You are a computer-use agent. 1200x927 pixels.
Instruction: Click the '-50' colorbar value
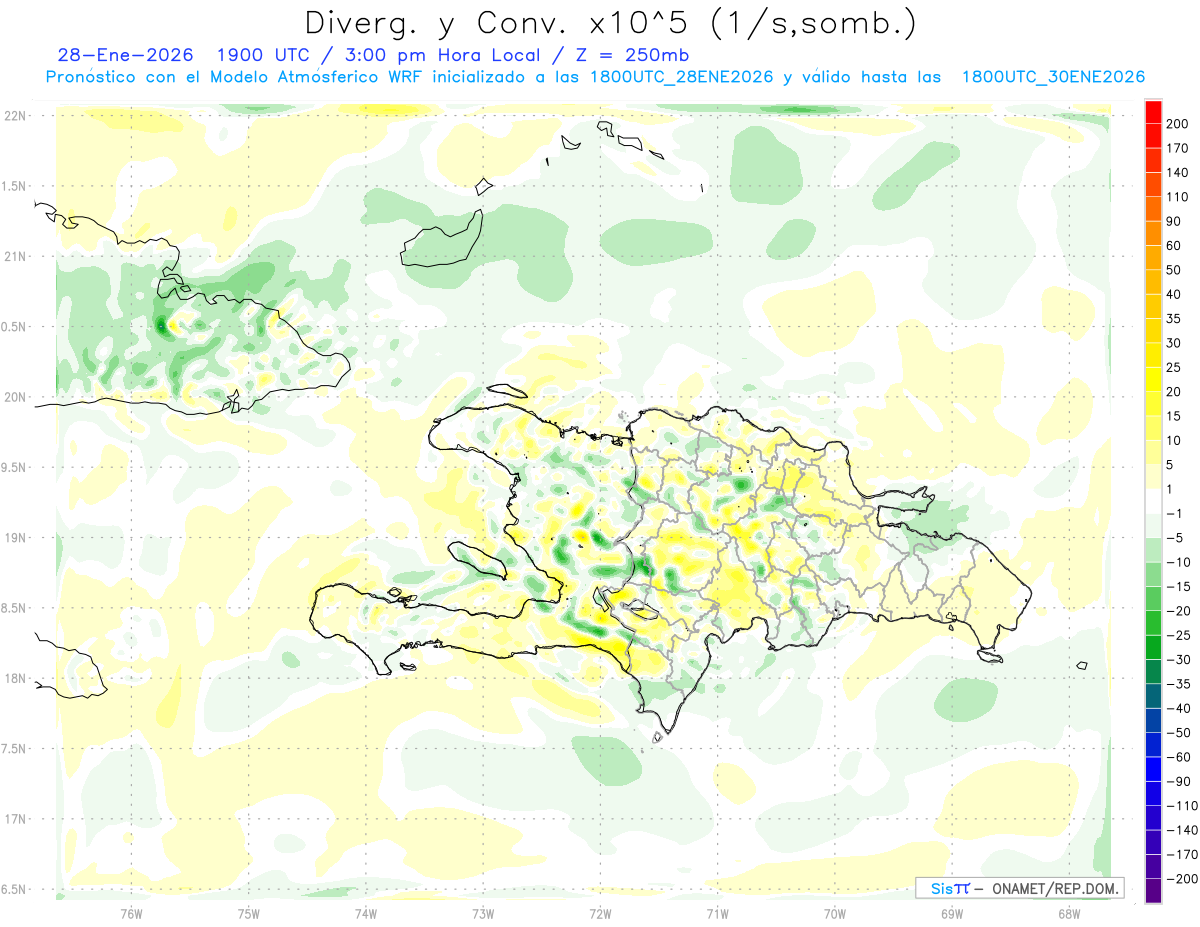click(x=1178, y=732)
